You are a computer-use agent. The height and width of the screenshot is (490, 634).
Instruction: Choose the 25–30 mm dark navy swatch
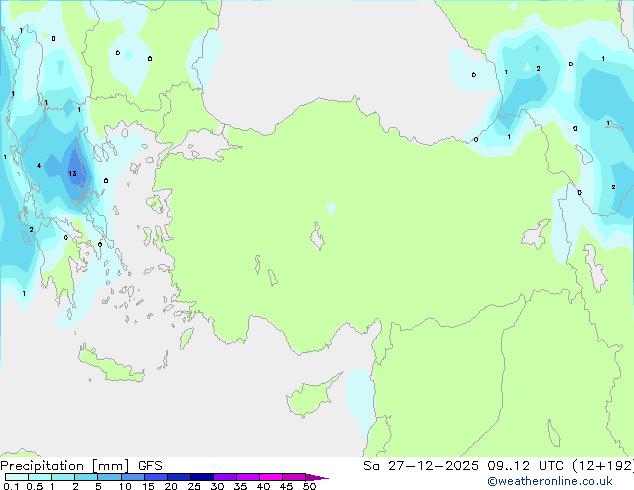[201, 477]
